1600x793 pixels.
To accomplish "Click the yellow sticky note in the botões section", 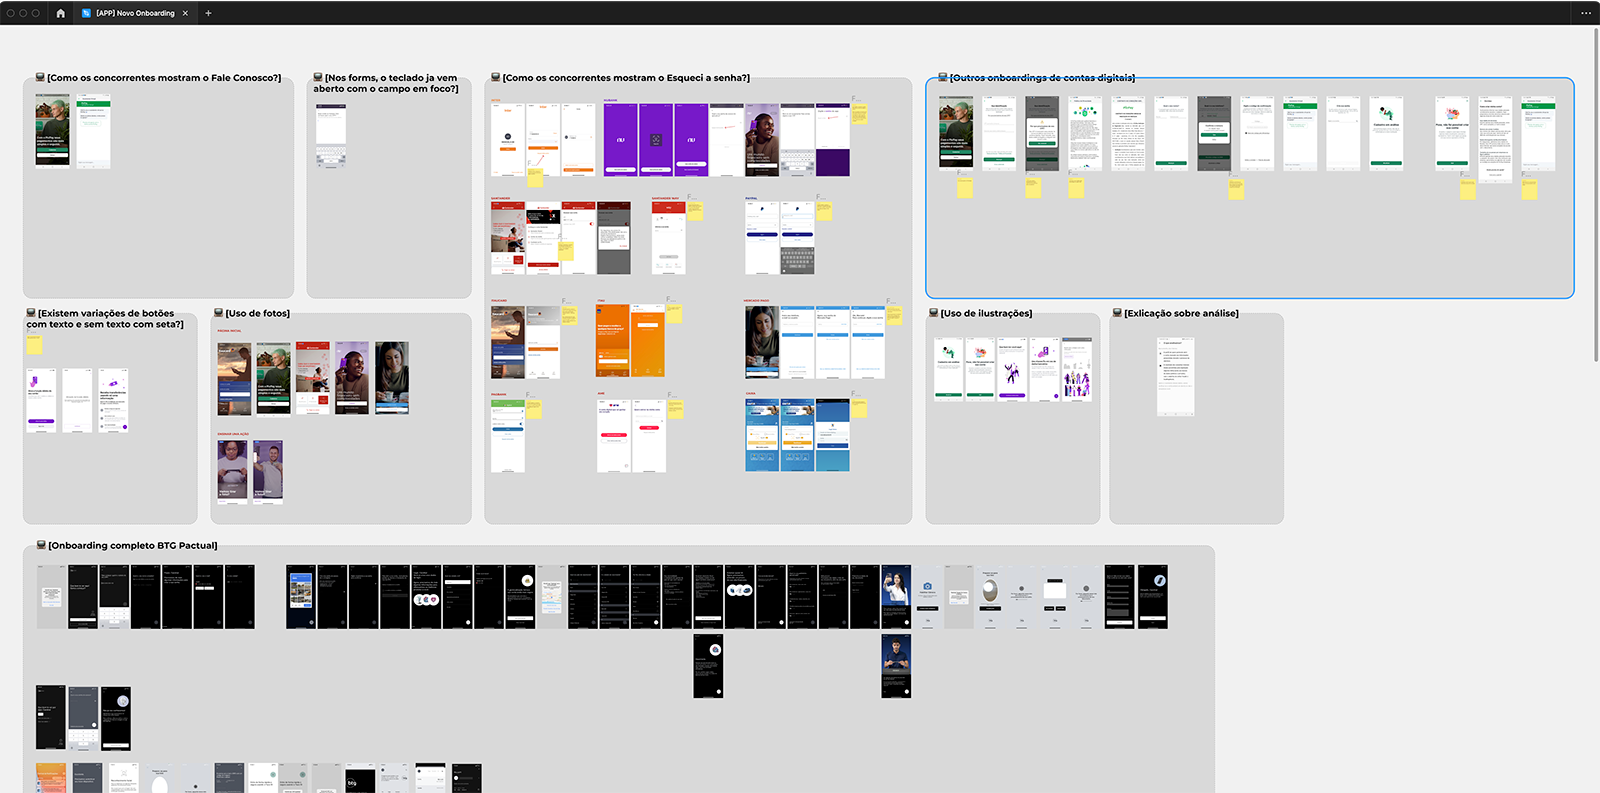I will (34, 344).
